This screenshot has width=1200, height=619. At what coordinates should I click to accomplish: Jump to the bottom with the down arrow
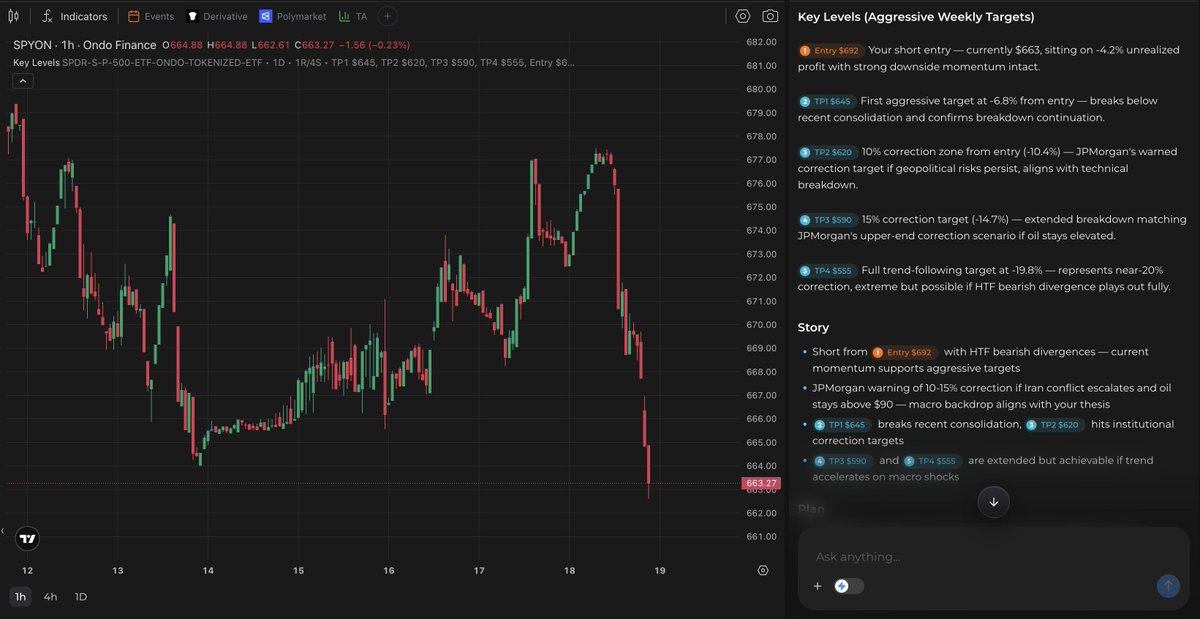coord(993,502)
